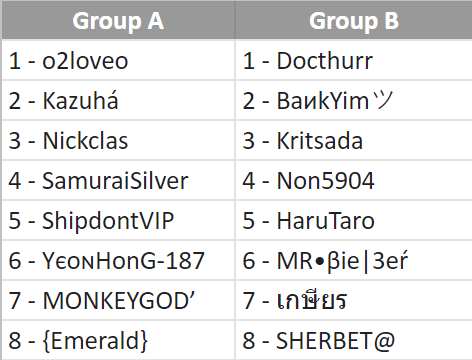Select the Kazuhá entry in Group A
The width and height of the screenshot is (472, 360).
click(x=118, y=100)
